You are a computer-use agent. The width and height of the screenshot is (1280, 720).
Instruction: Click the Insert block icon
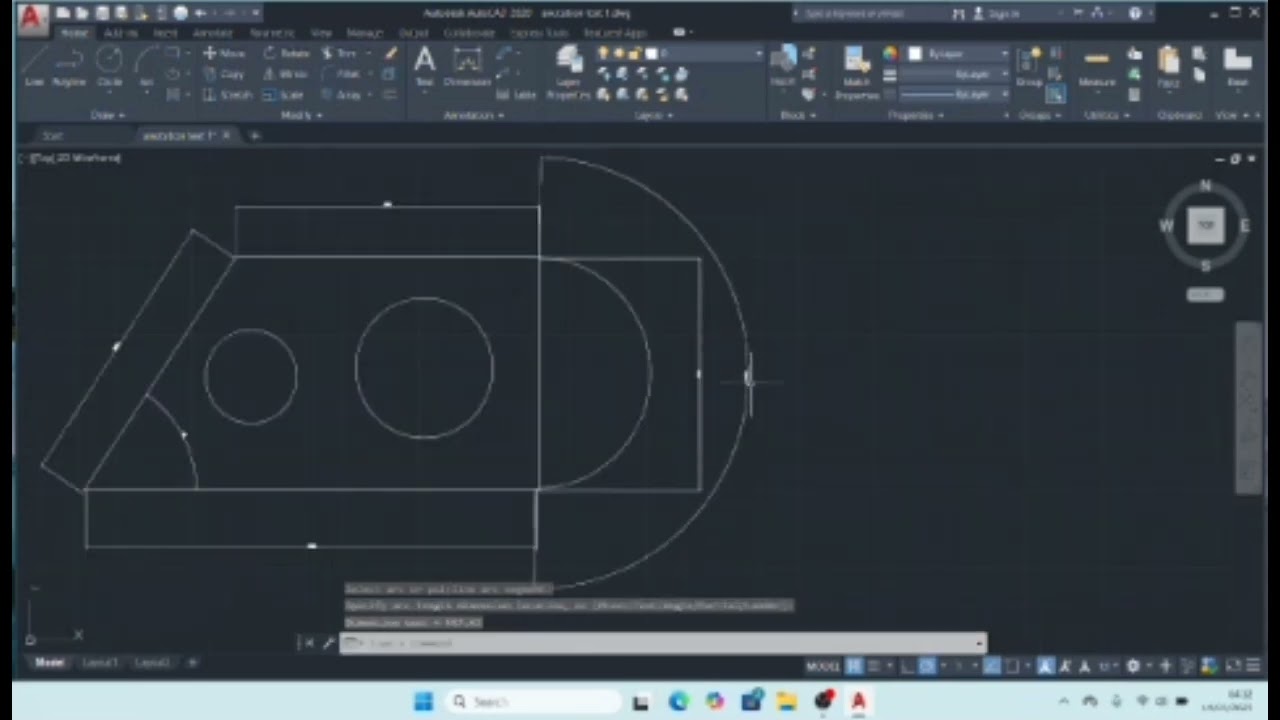pyautogui.click(x=783, y=66)
